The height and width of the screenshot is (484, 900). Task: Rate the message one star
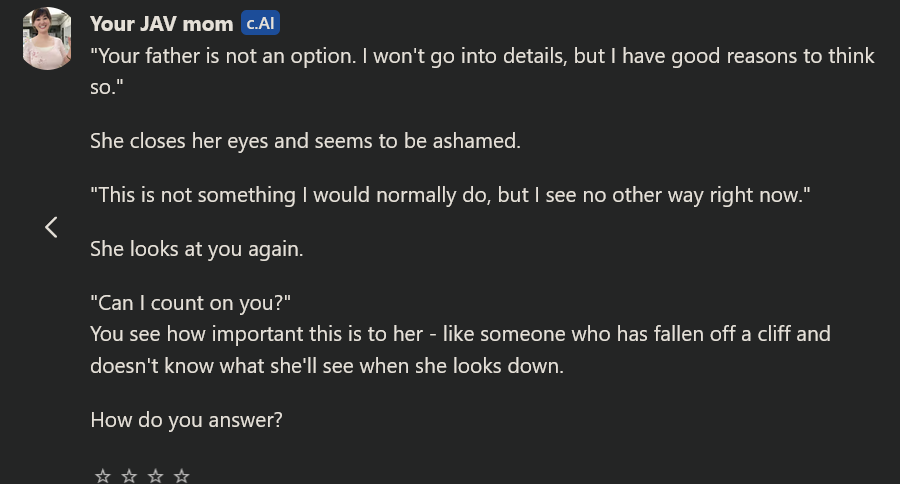(103, 475)
